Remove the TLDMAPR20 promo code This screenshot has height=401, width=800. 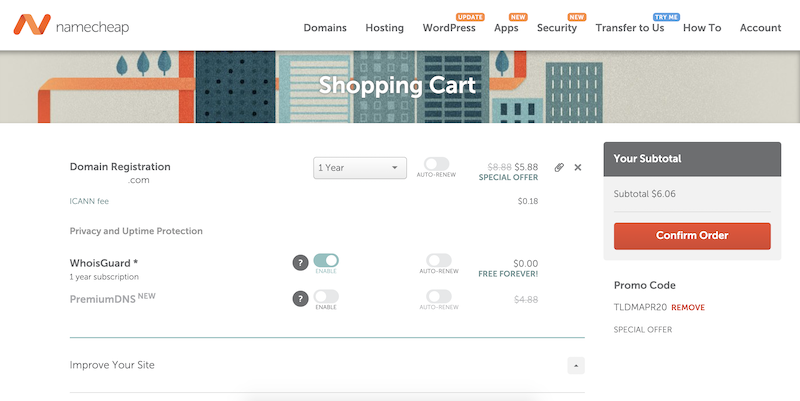(687, 307)
